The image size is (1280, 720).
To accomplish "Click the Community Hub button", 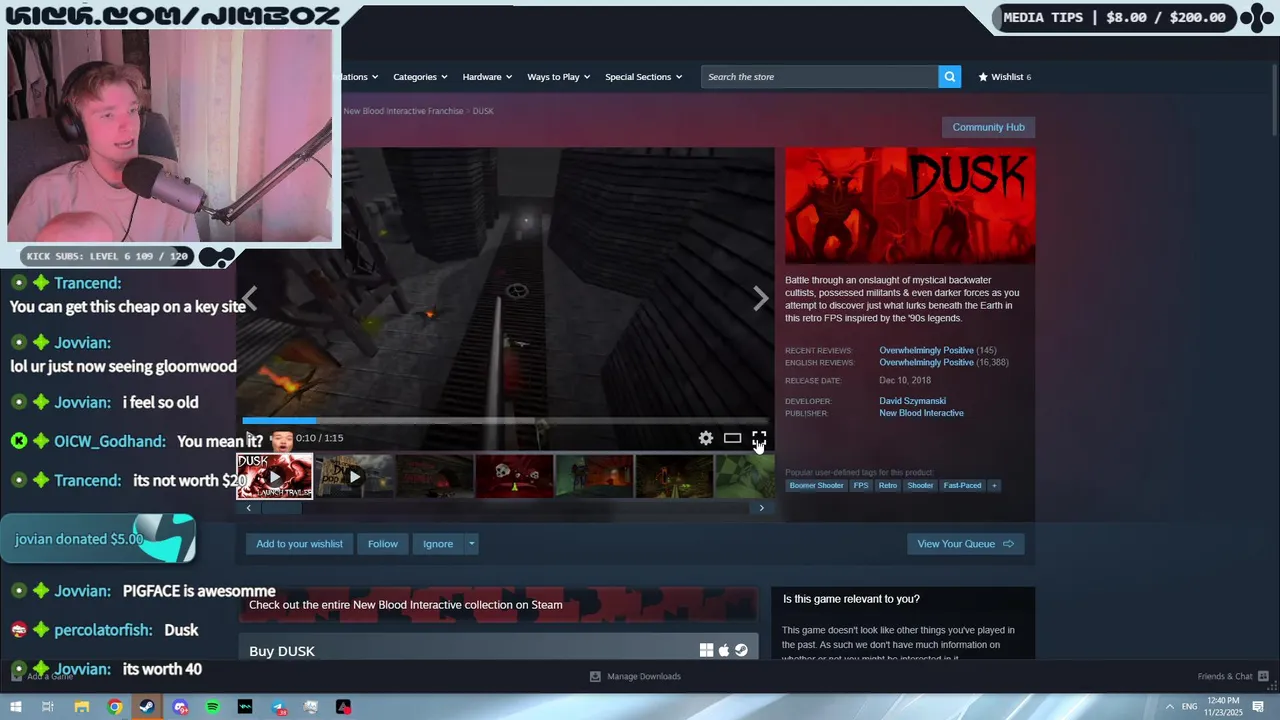I will 988,127.
